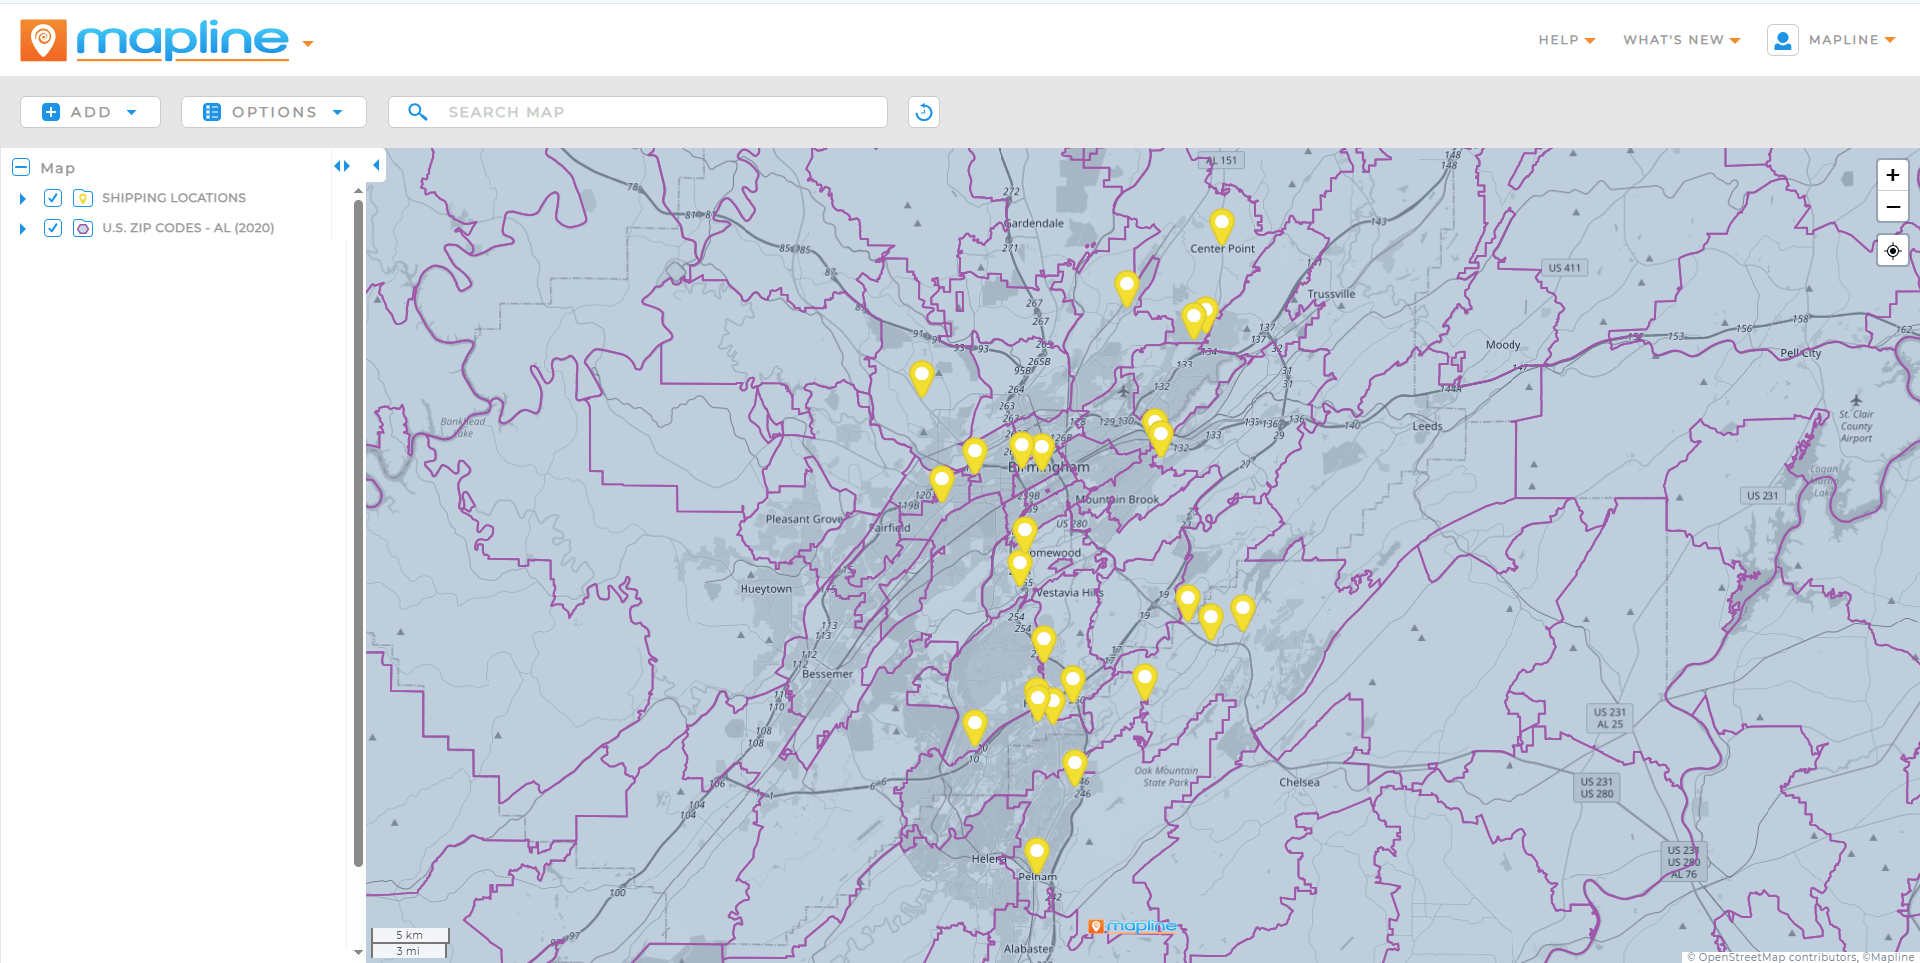Click the pin near Homewood label
Screen dimensions: 1920x963
tap(1024, 533)
